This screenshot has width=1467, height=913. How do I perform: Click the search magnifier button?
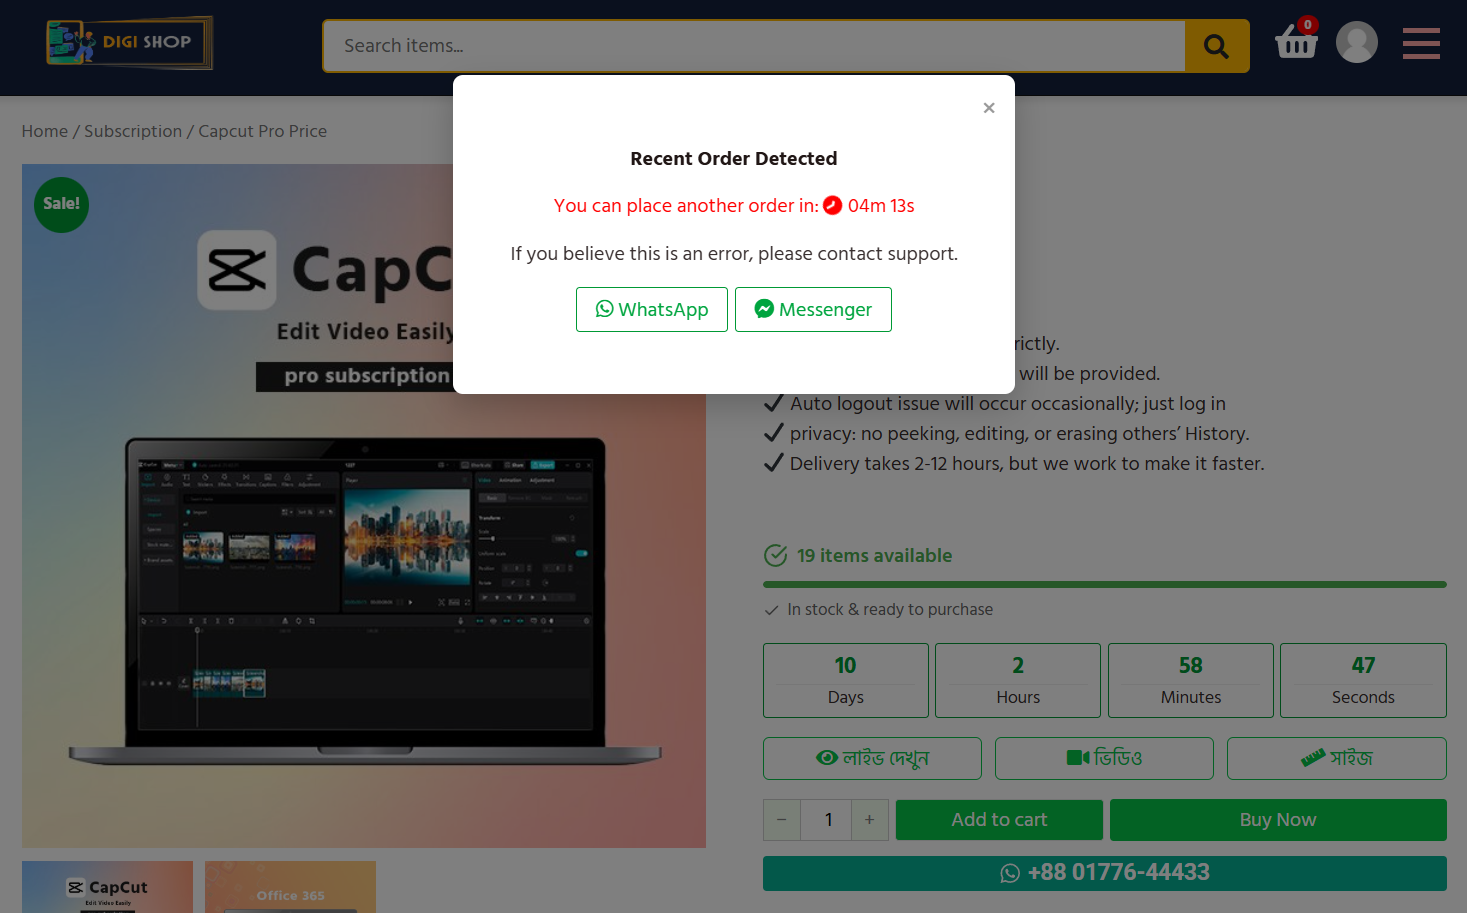tap(1216, 46)
